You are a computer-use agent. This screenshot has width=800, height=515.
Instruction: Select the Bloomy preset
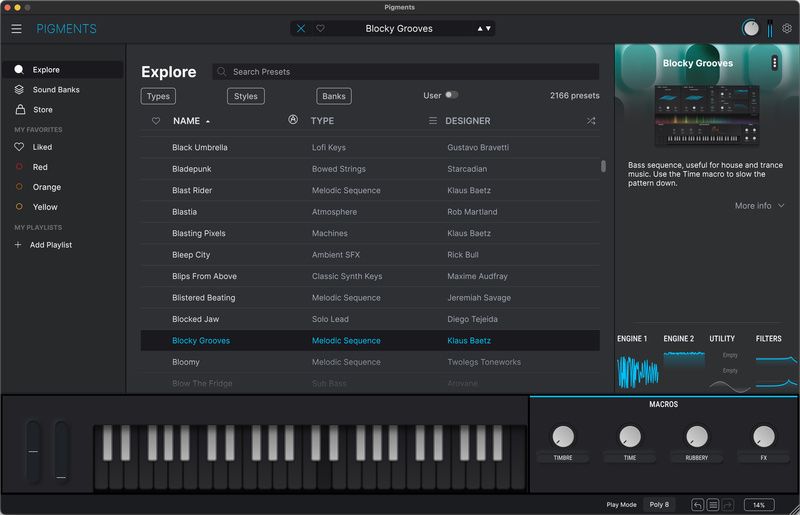pyautogui.click(x=370, y=362)
